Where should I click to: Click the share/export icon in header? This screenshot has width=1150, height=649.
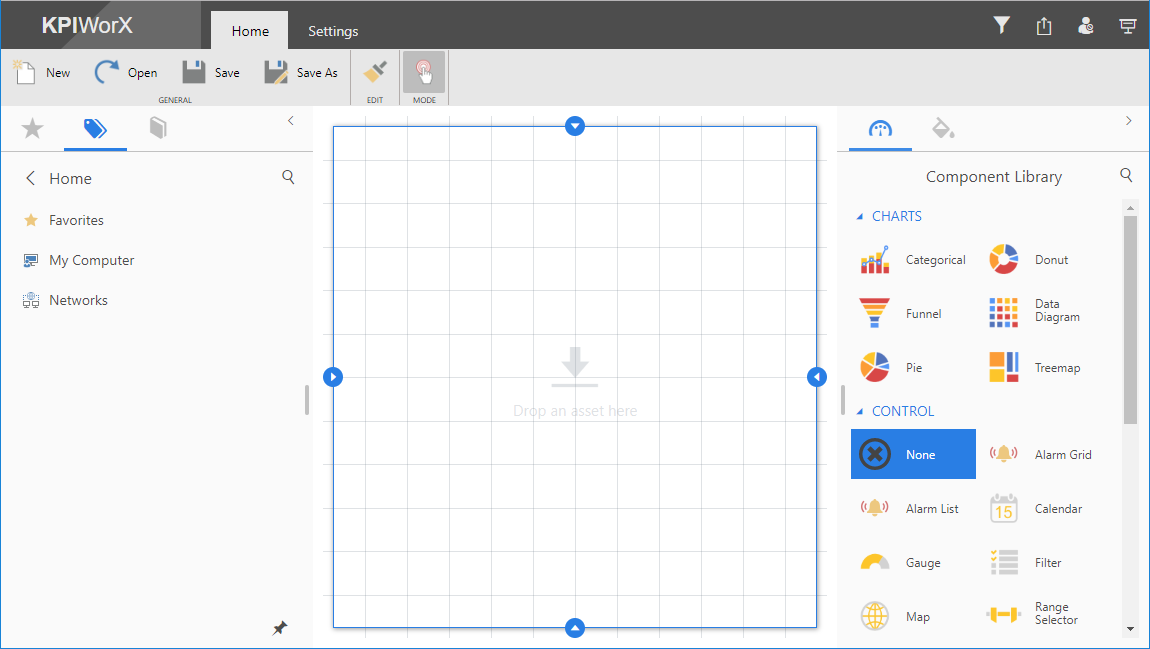coord(1044,27)
